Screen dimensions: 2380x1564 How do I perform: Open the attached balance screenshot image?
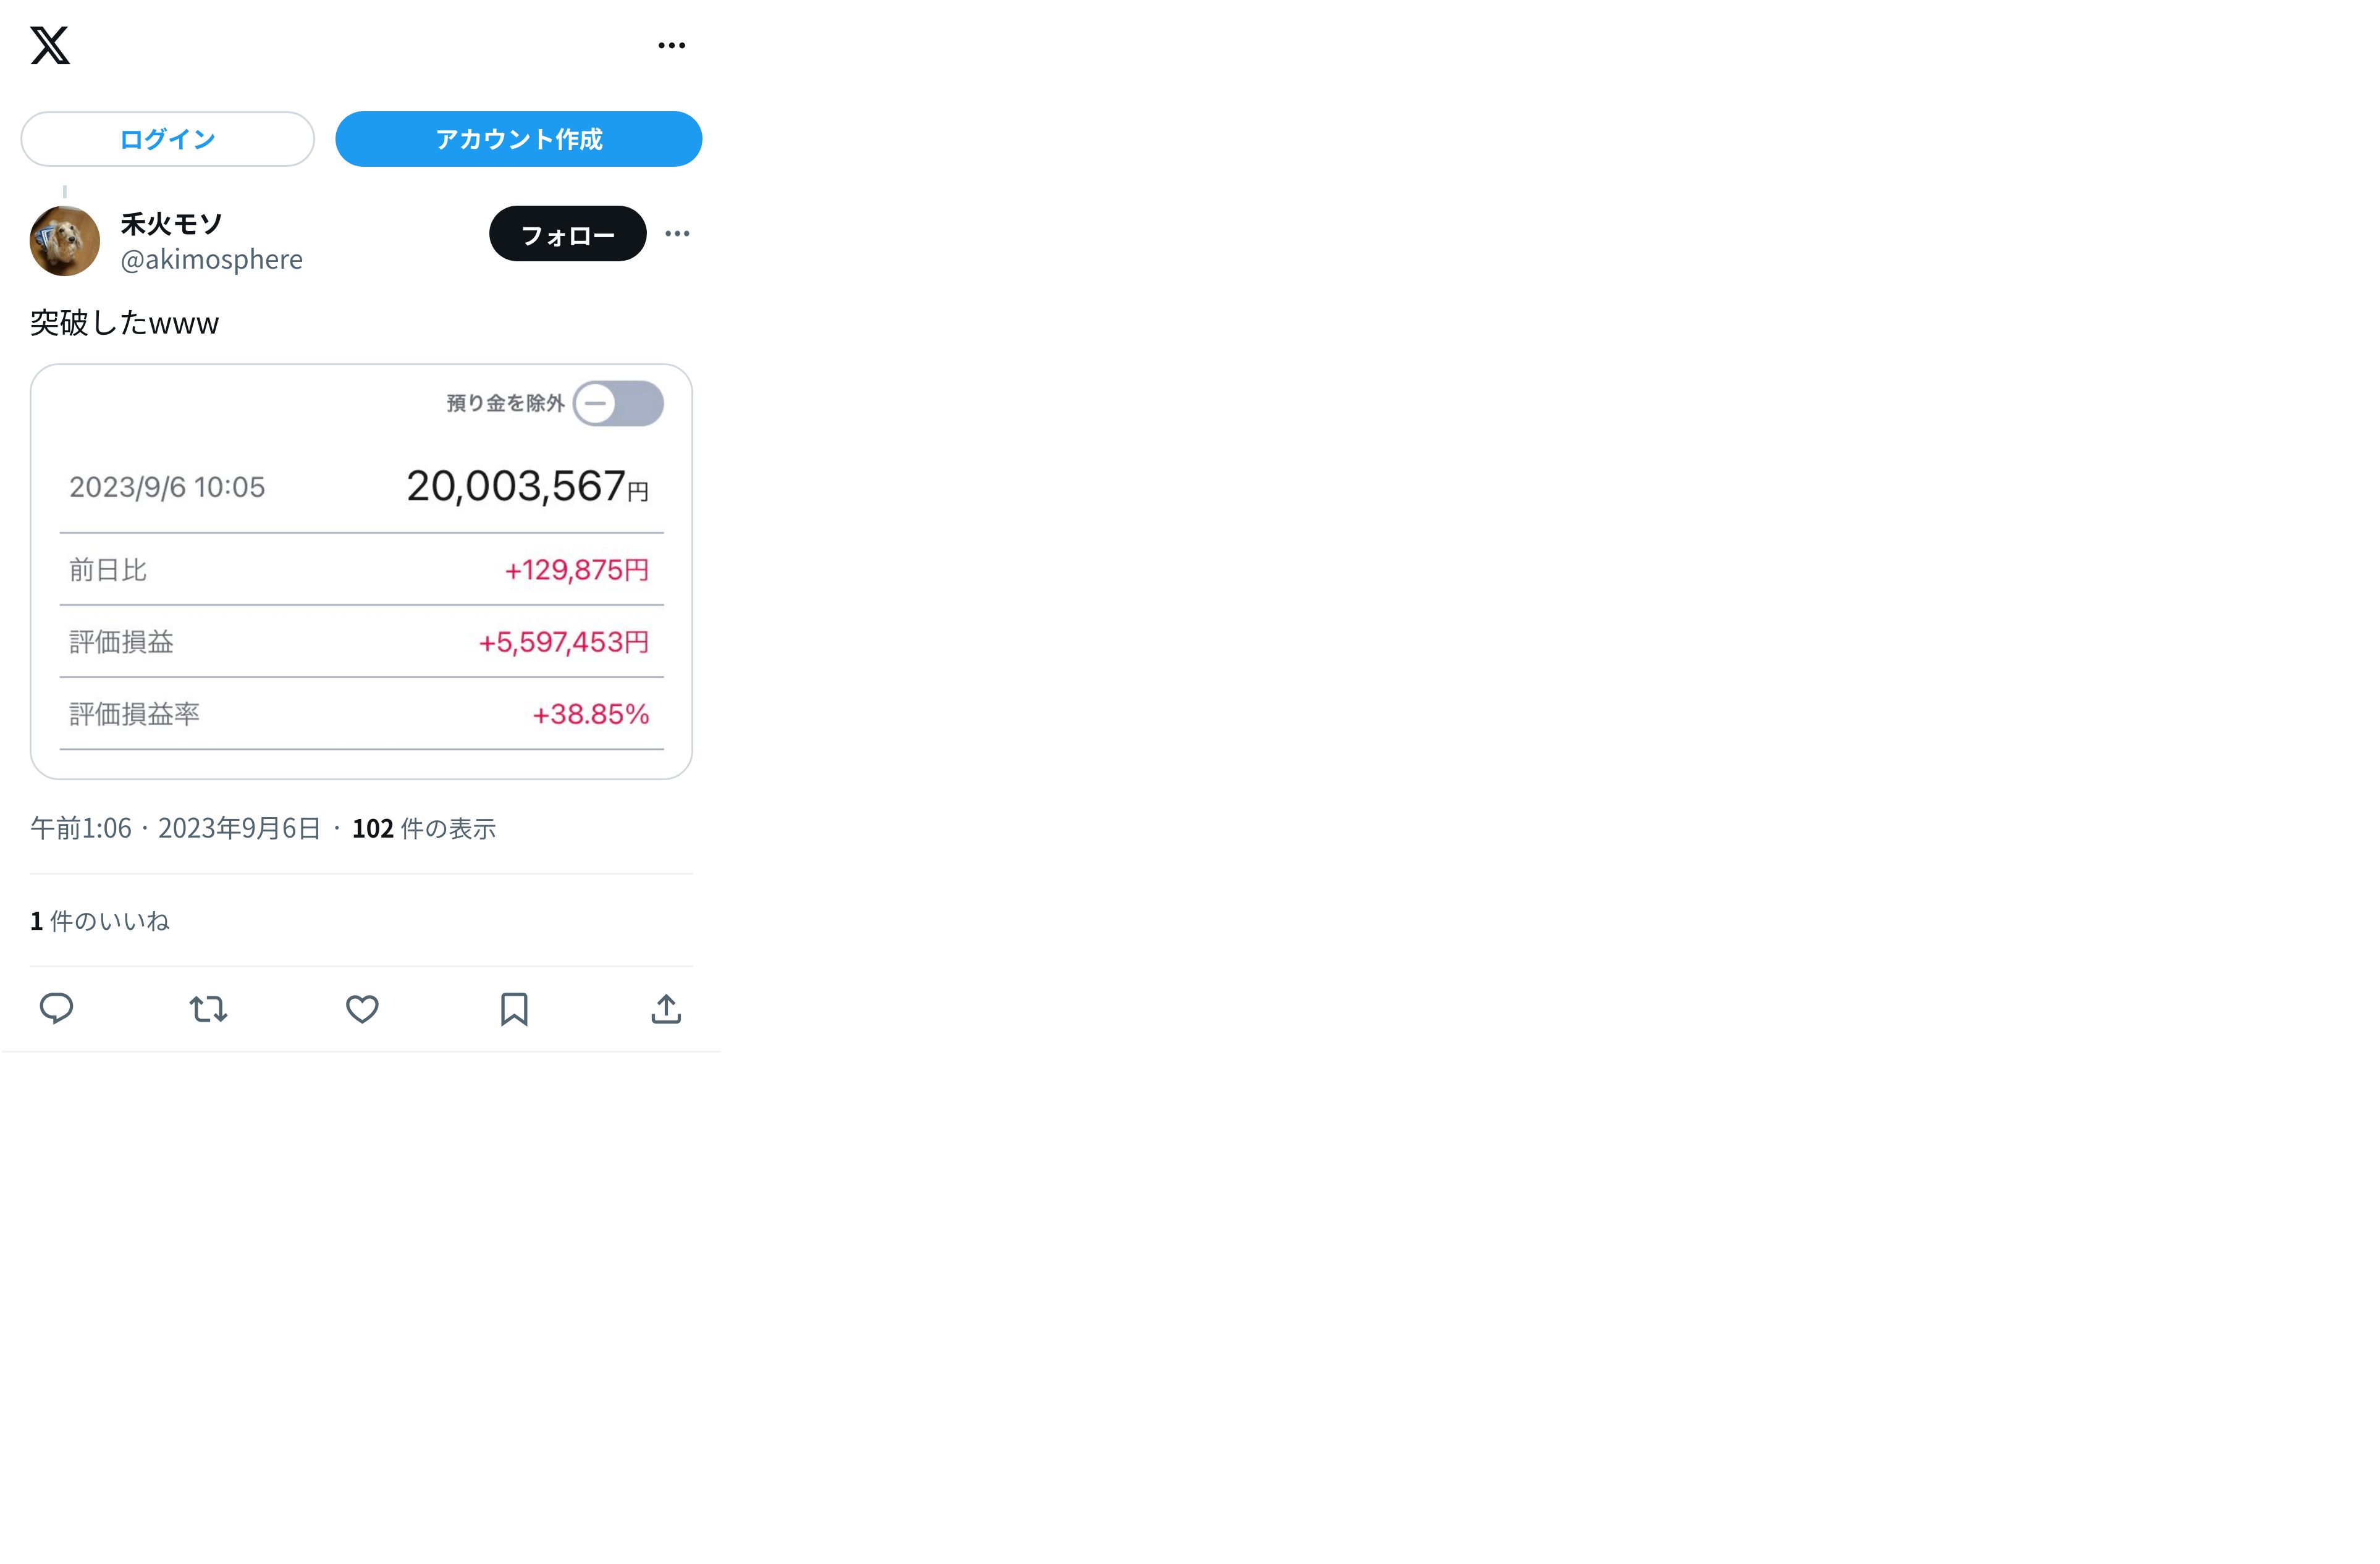[x=361, y=571]
